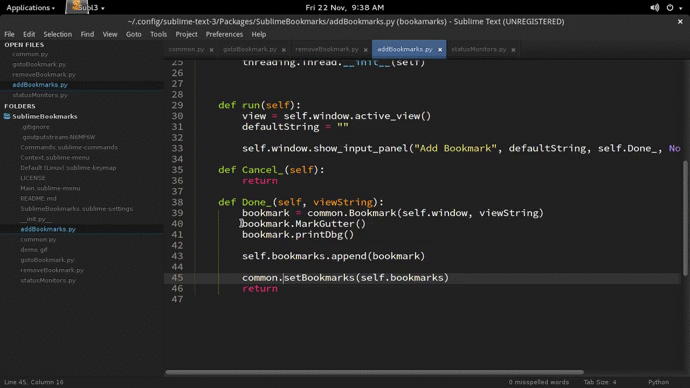Click the 0 misspelled words status
Screen dimensions: 690x388
click(x=539, y=382)
